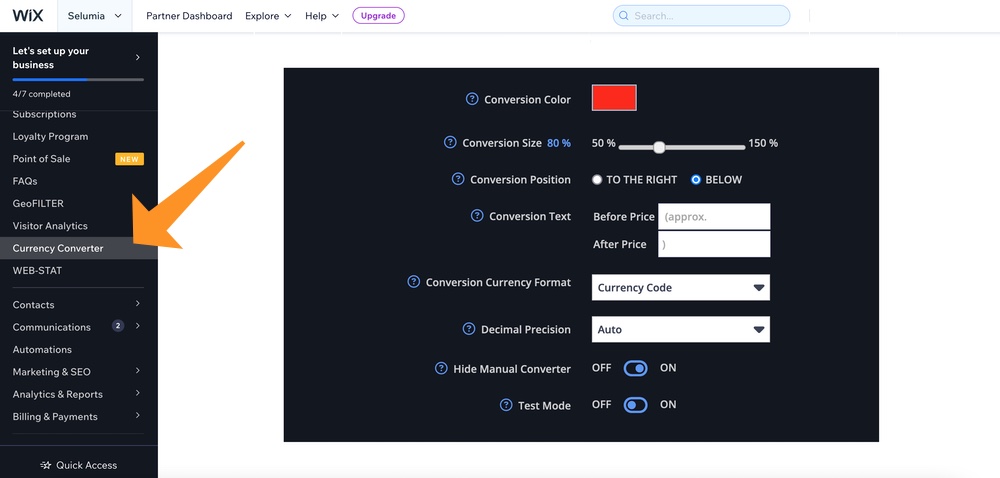Click the 50 % slider minimum label
The width and height of the screenshot is (1000, 478).
[603, 143]
